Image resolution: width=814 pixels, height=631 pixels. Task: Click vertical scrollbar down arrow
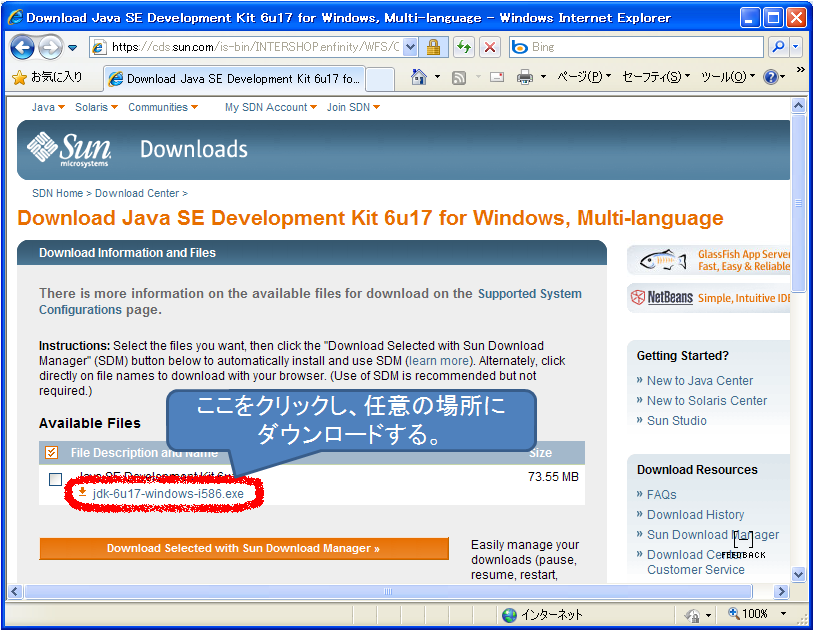coord(798,574)
